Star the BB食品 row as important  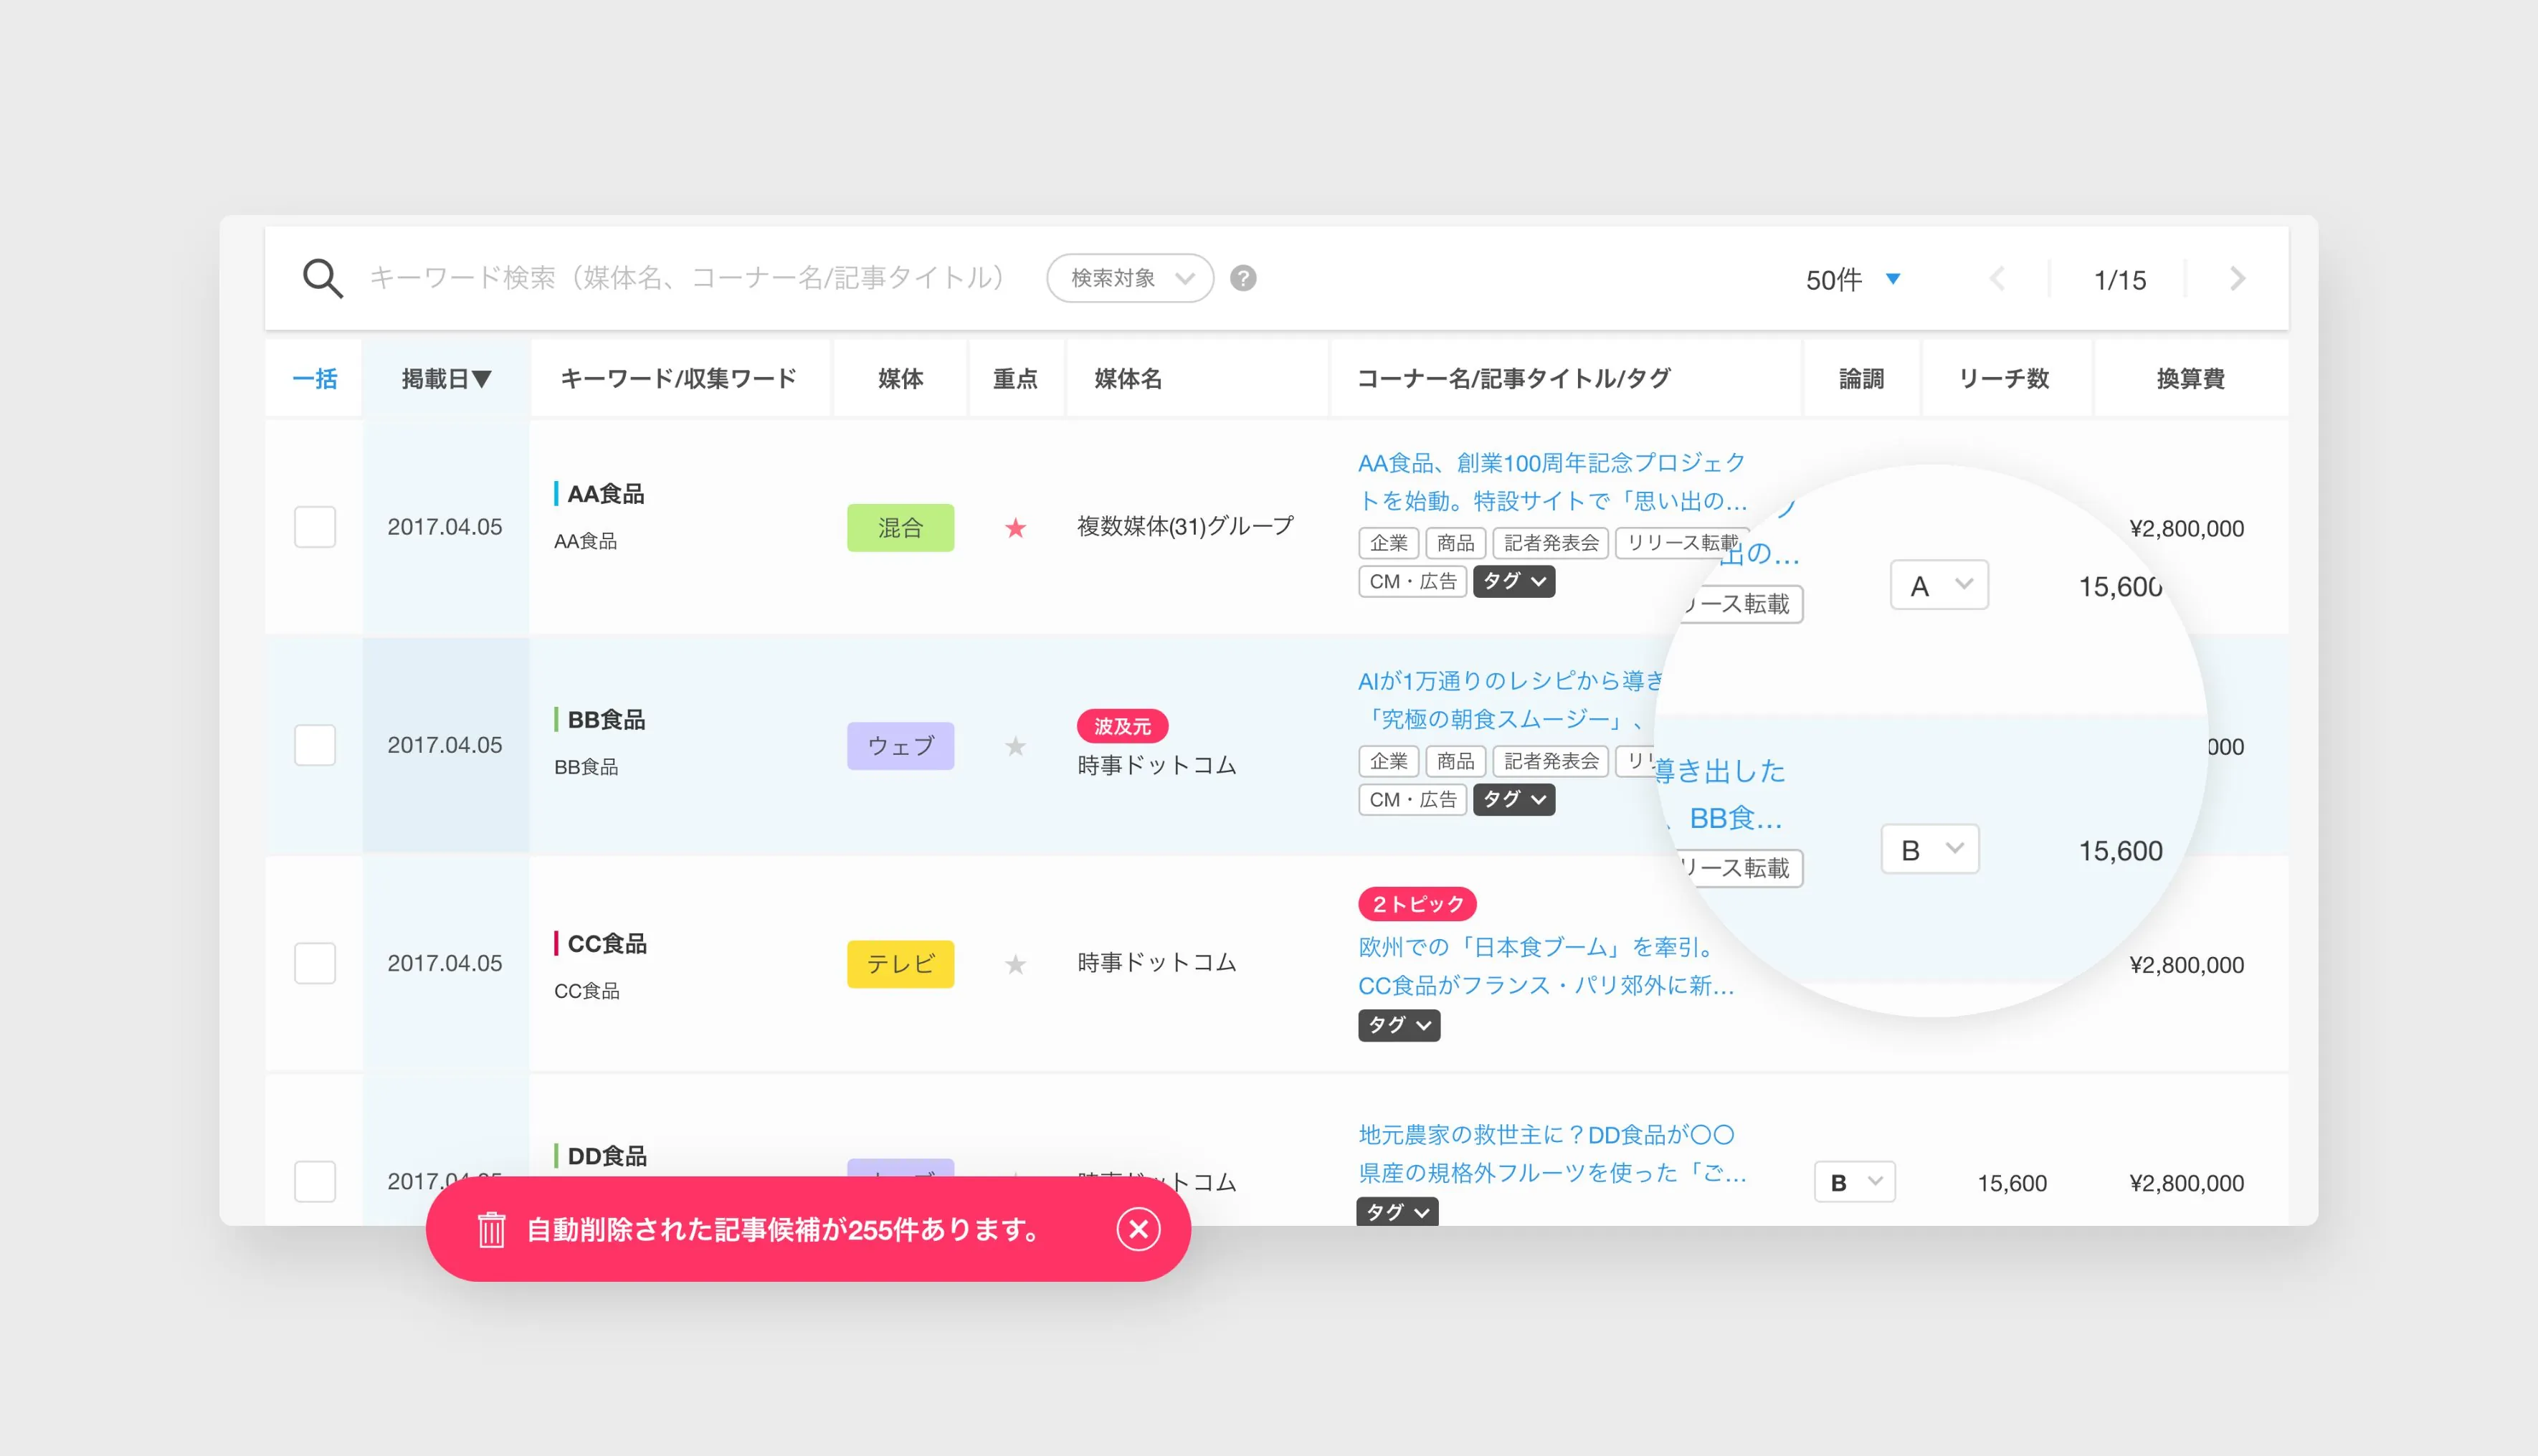(1016, 746)
